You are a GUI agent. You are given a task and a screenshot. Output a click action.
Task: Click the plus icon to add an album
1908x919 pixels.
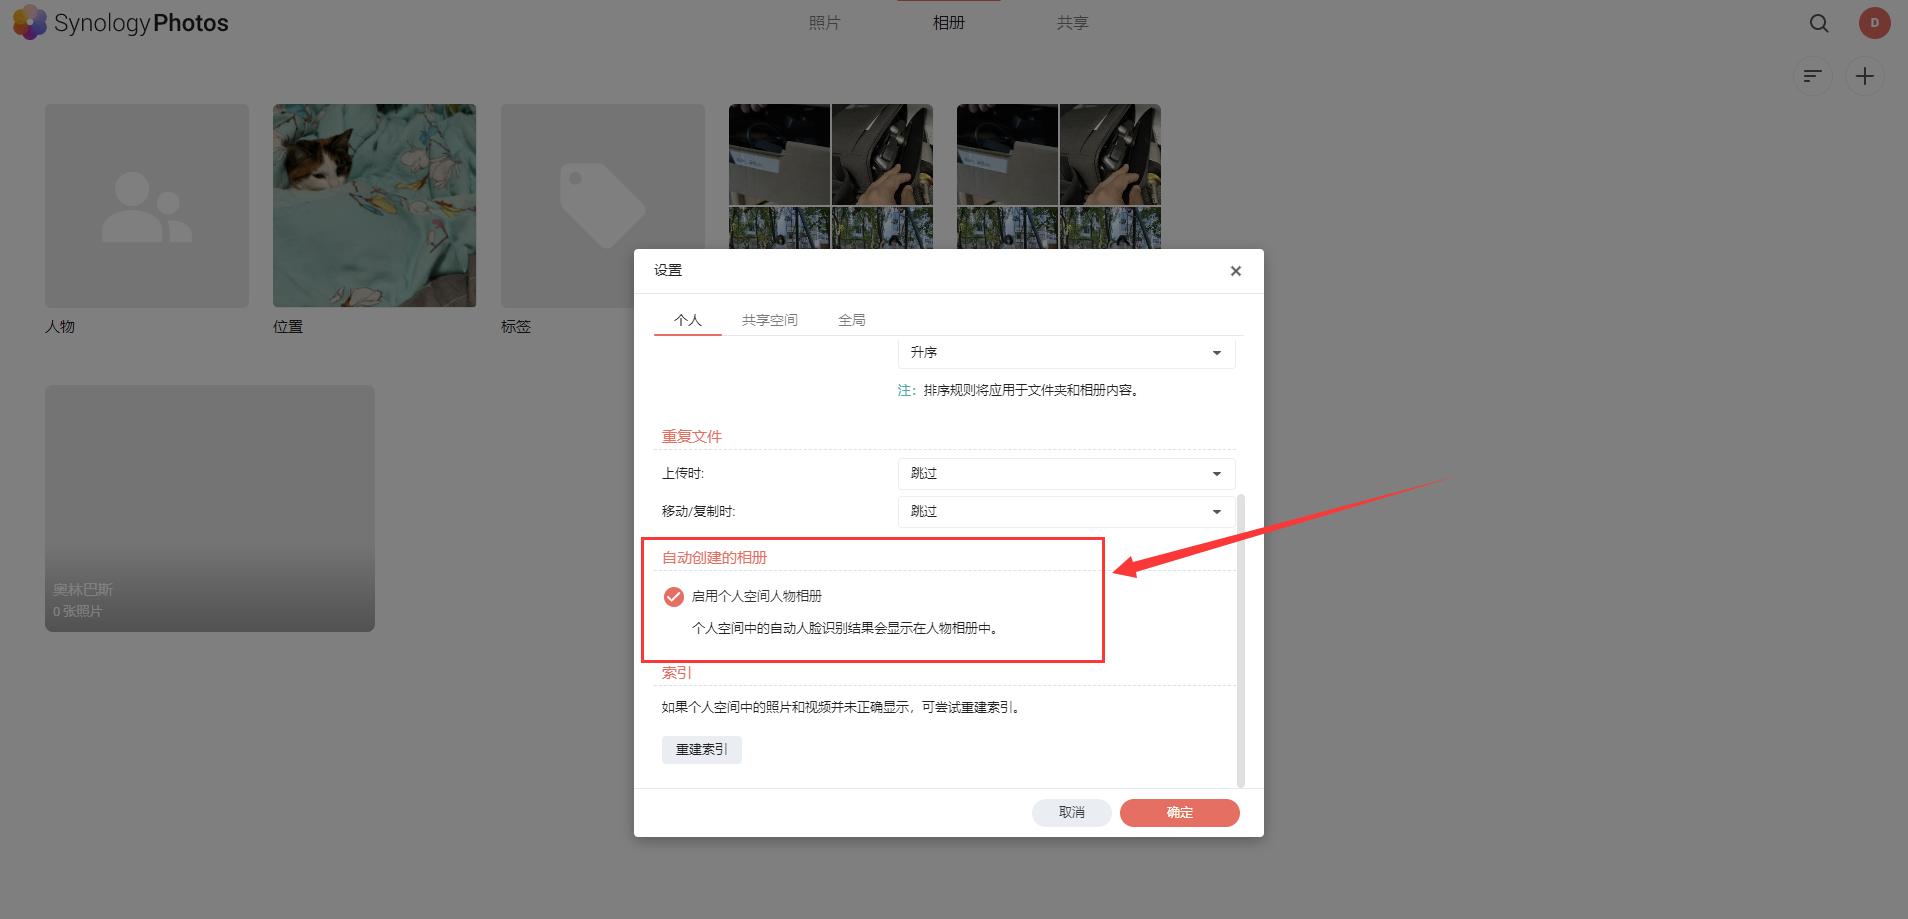coord(1864,76)
